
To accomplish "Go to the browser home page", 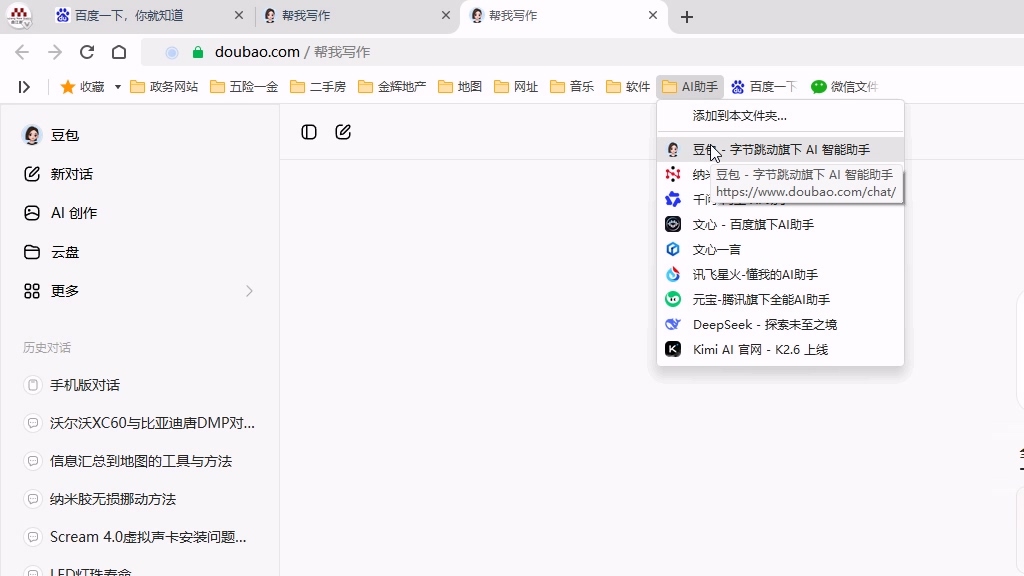I will click(119, 52).
